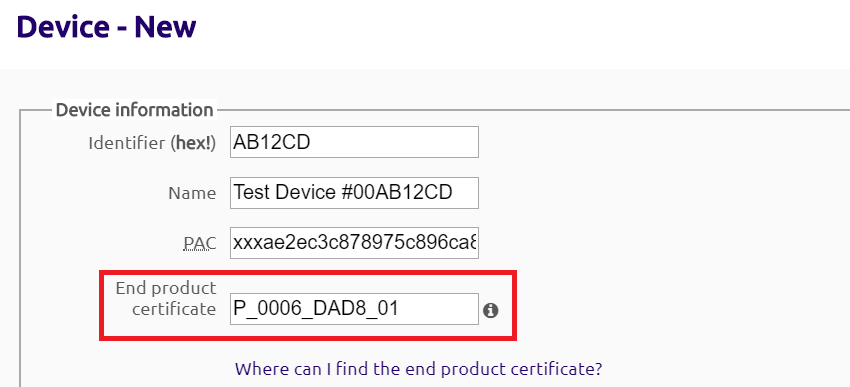The width and height of the screenshot is (850, 387).
Task: Click the 'xxxae2ec3c87...' PAC code text
Action: 355,243
